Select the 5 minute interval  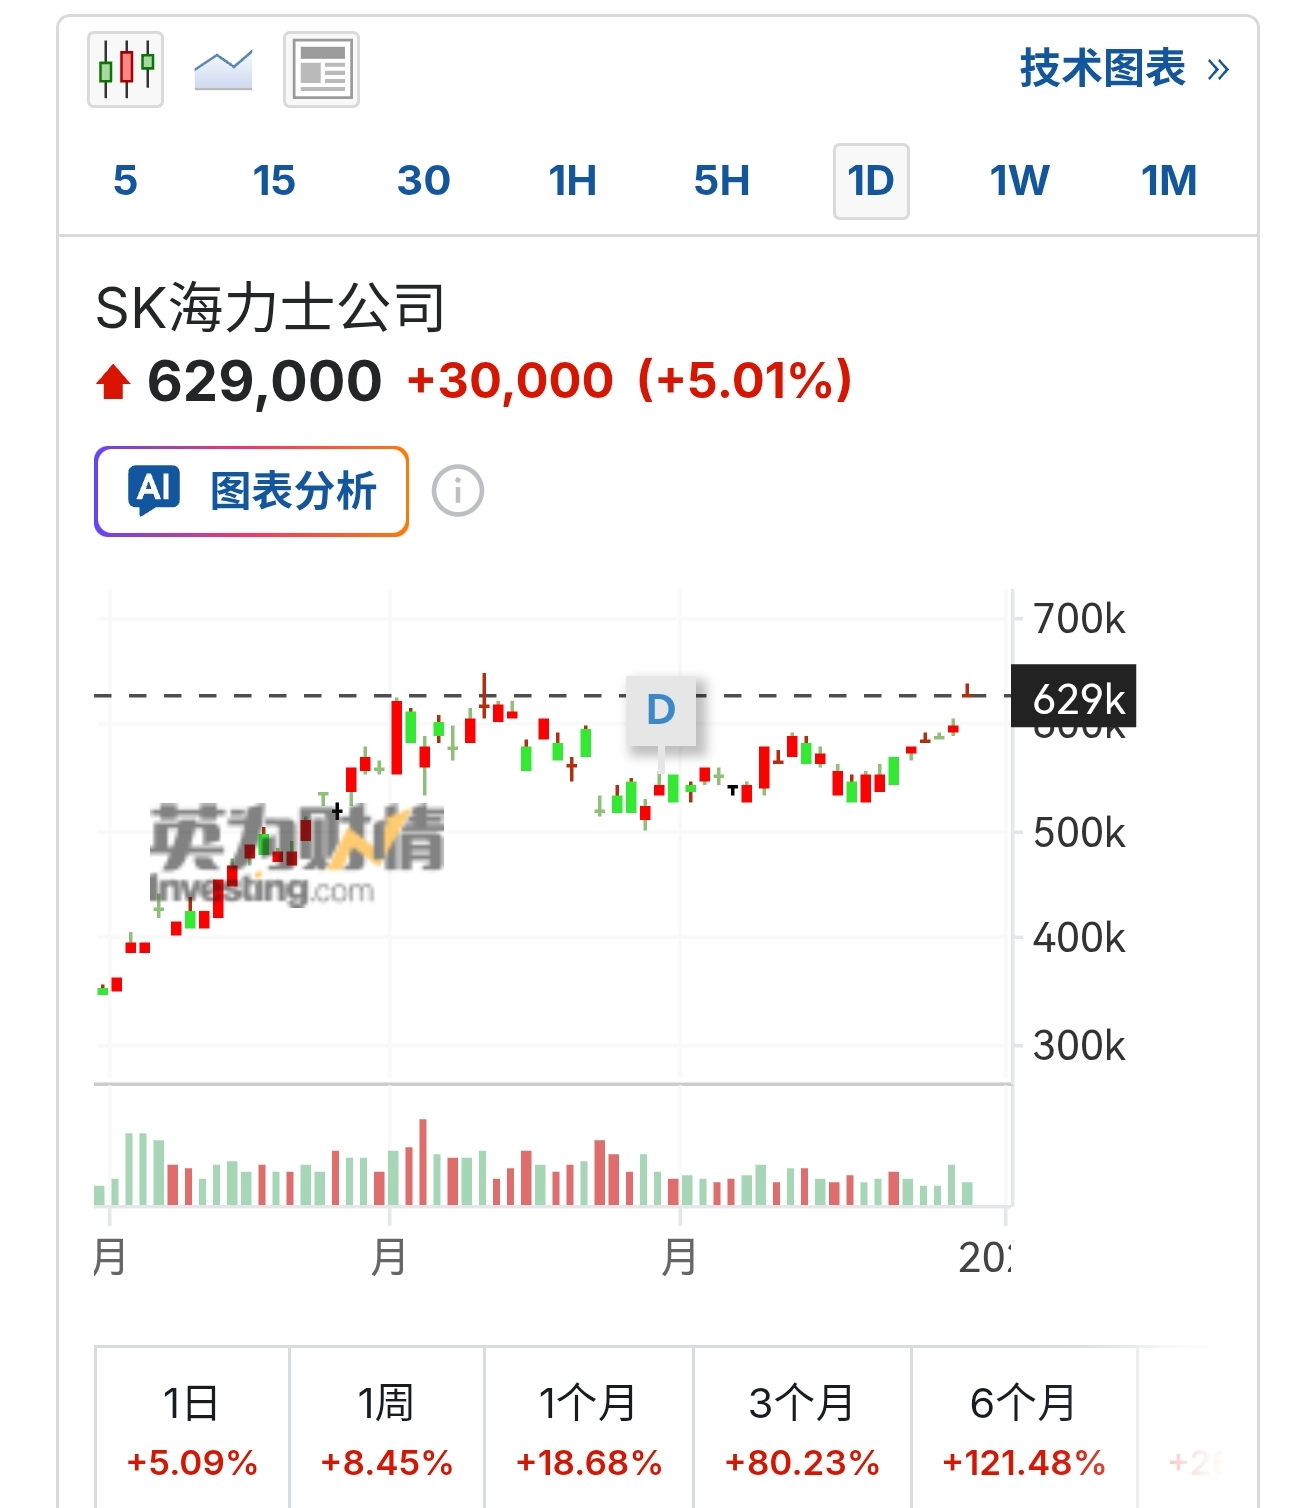(125, 181)
